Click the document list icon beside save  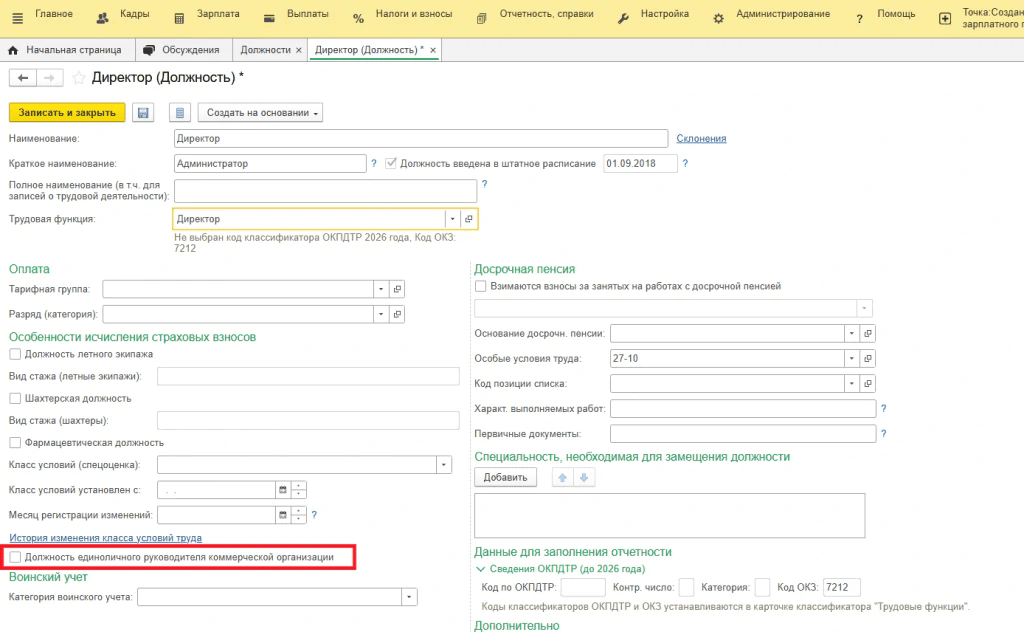(x=180, y=112)
